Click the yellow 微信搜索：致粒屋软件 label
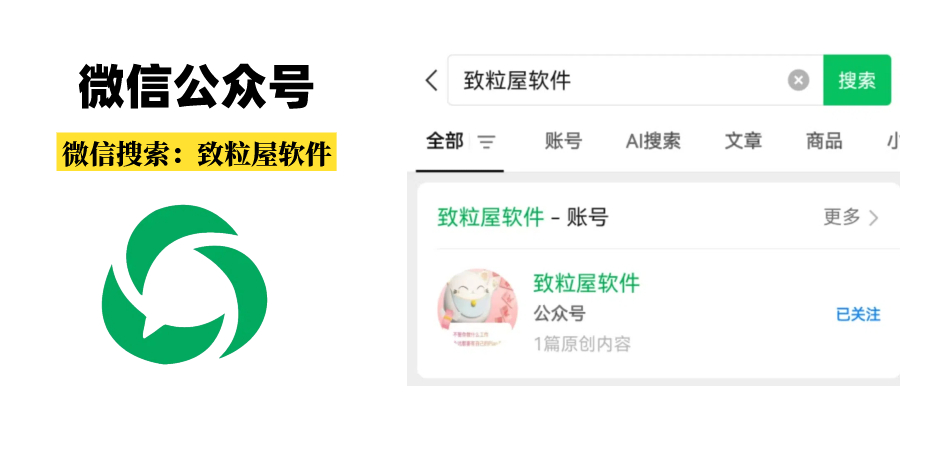The image size is (951, 450). click(x=197, y=152)
